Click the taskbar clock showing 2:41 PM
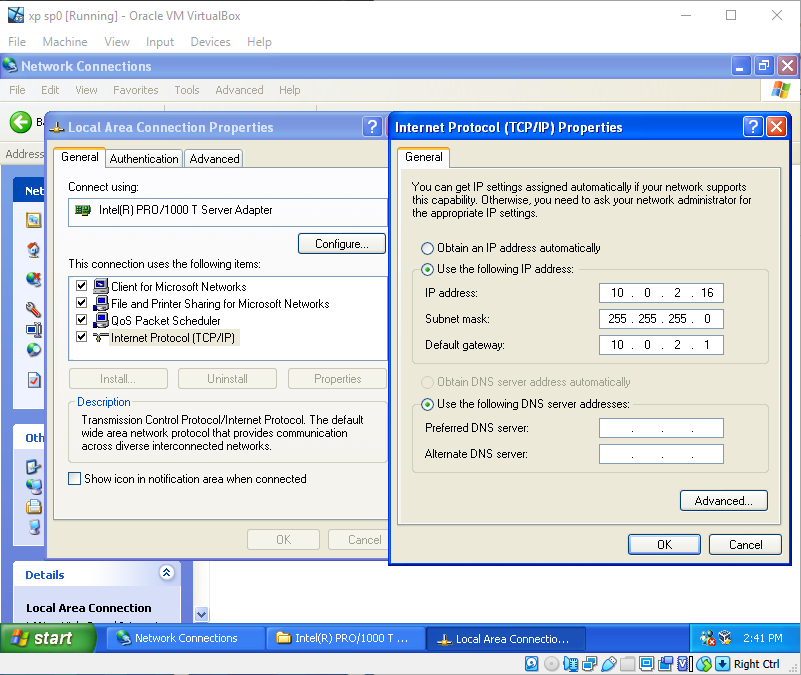The image size is (801, 675). click(762, 638)
